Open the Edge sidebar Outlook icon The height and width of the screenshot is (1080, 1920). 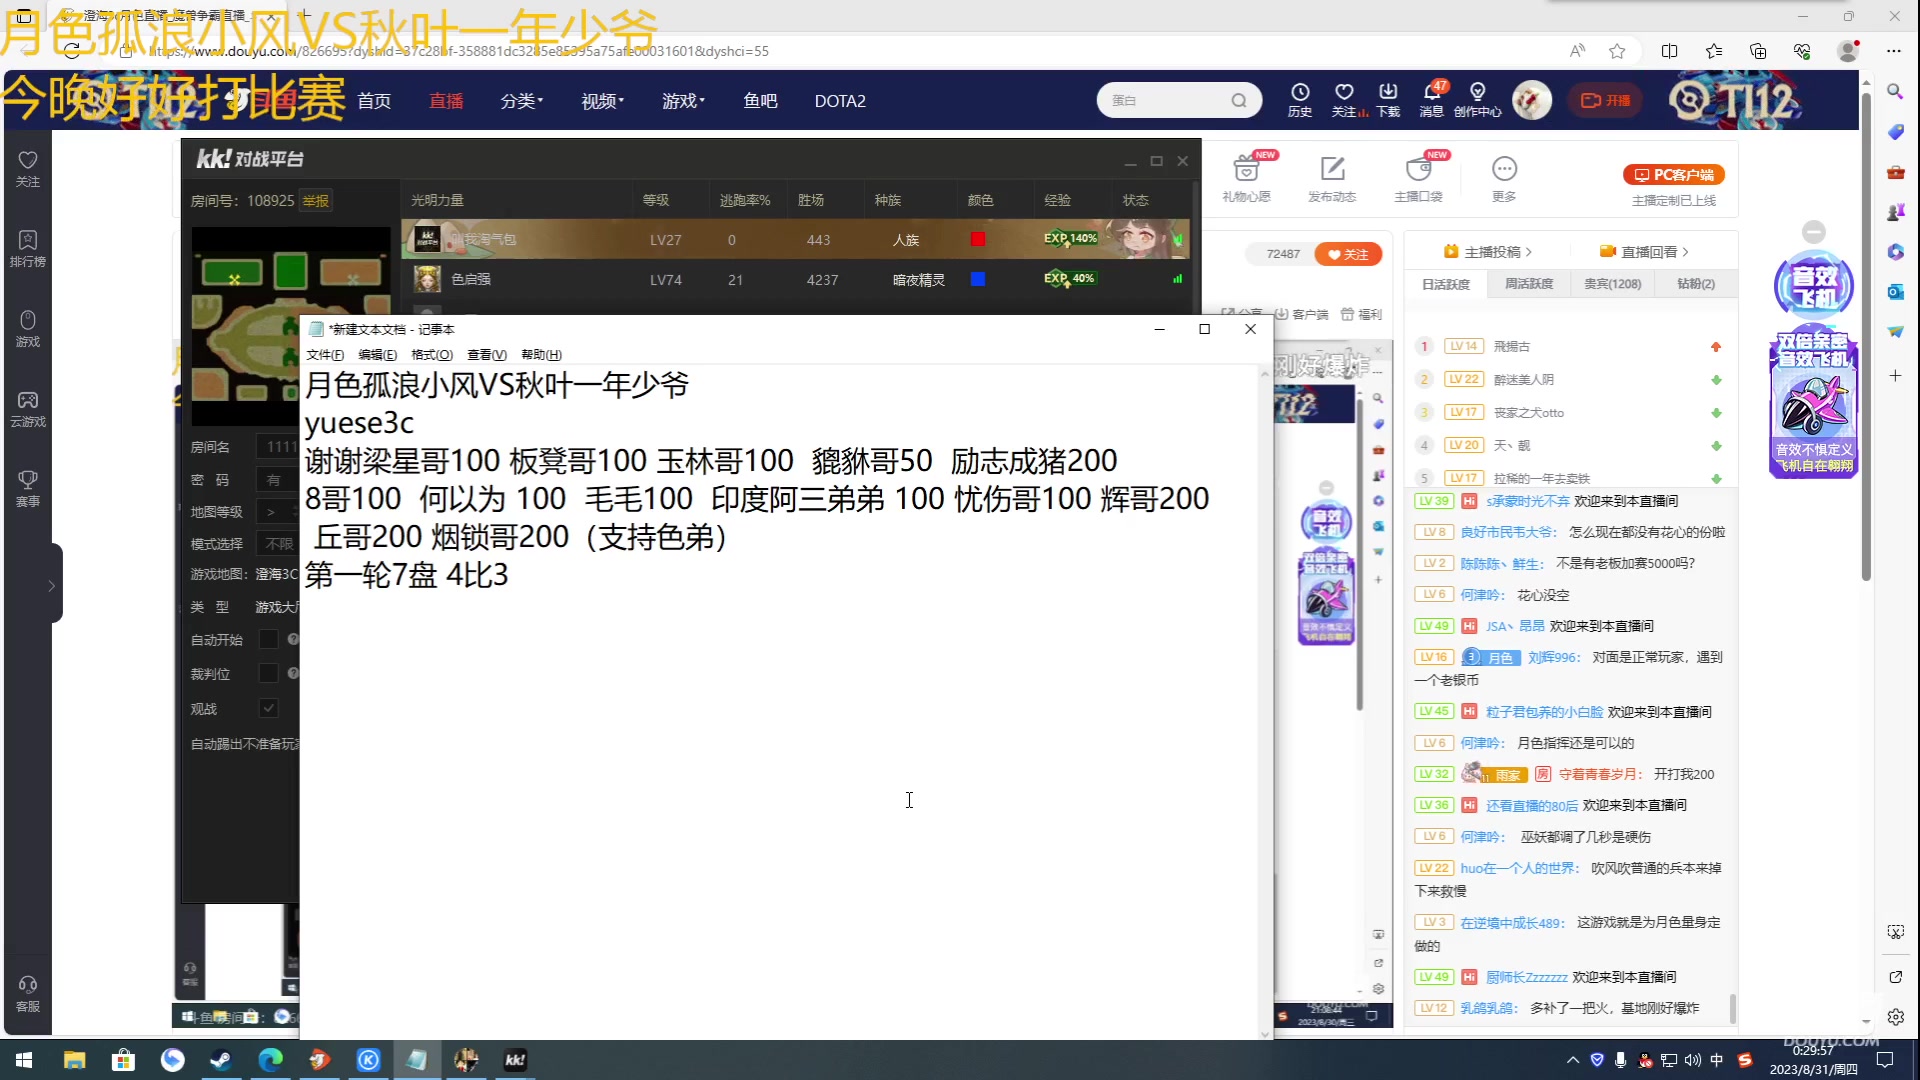point(1895,291)
